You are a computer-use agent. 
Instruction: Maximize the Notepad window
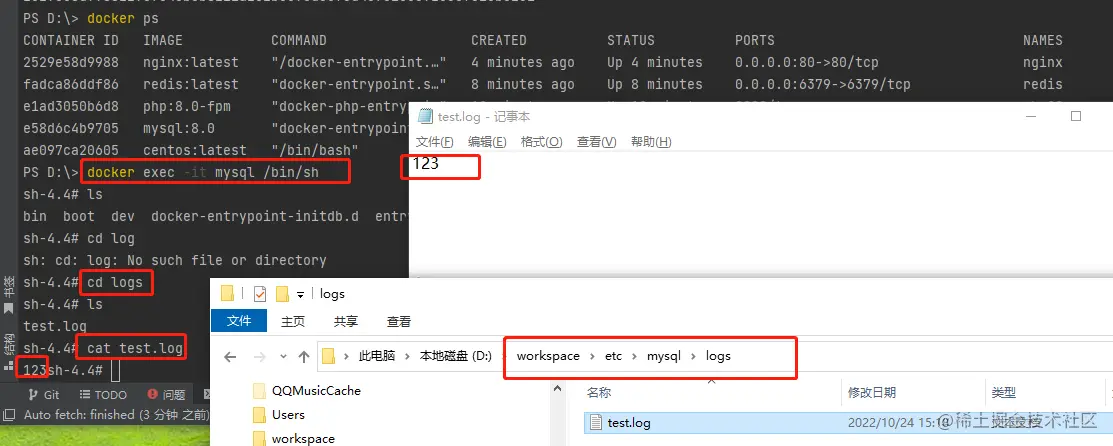[1075, 116]
